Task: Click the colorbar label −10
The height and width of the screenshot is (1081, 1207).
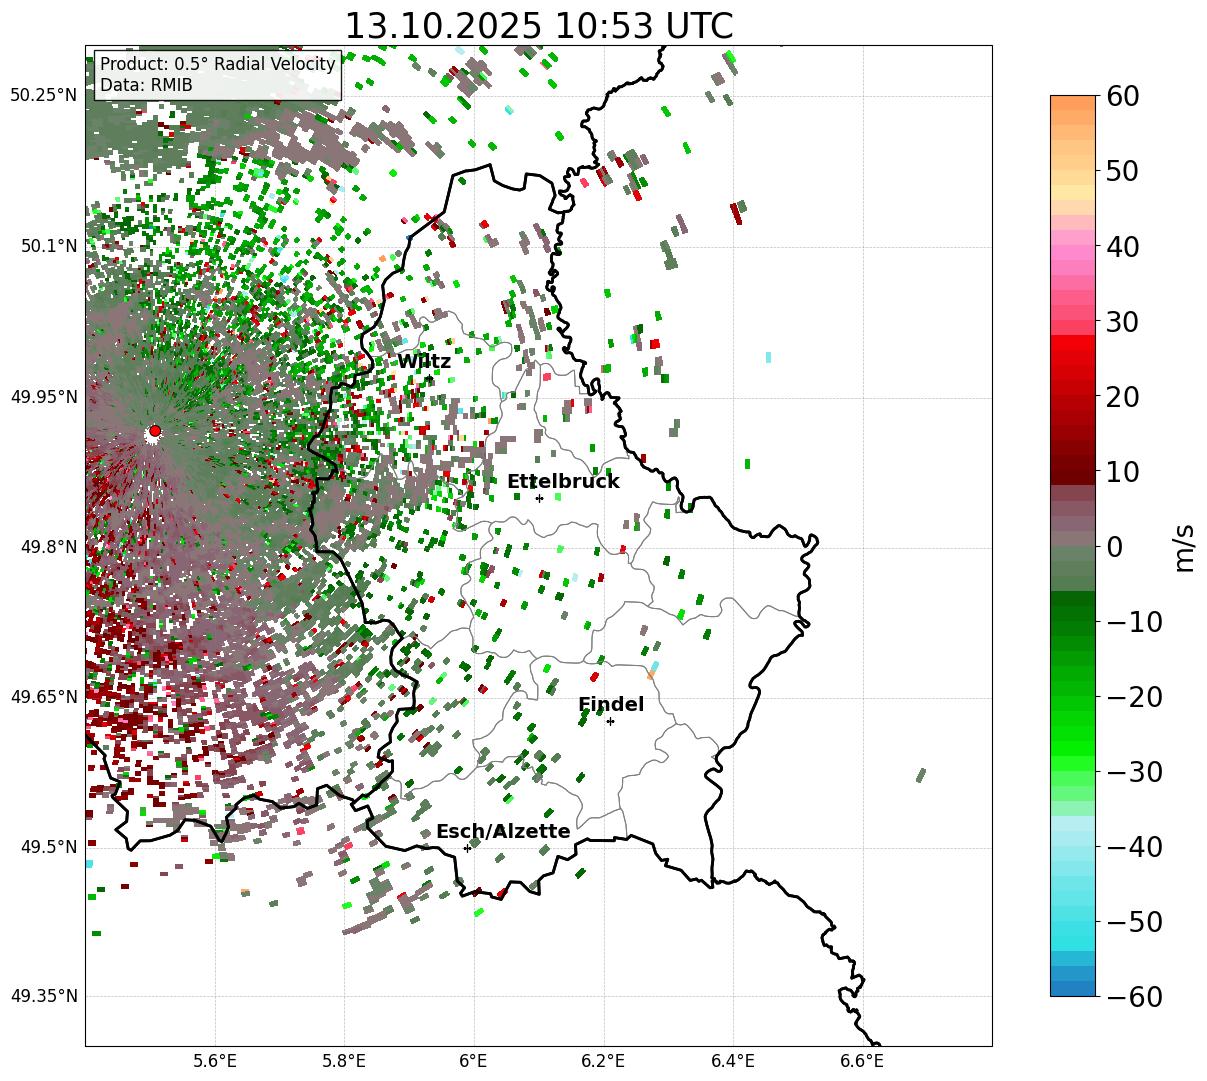Action: click(x=1134, y=622)
